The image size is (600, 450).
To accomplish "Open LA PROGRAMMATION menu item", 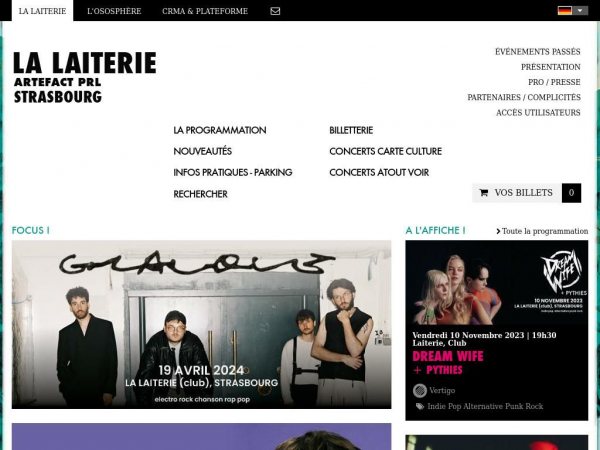I will (220, 130).
